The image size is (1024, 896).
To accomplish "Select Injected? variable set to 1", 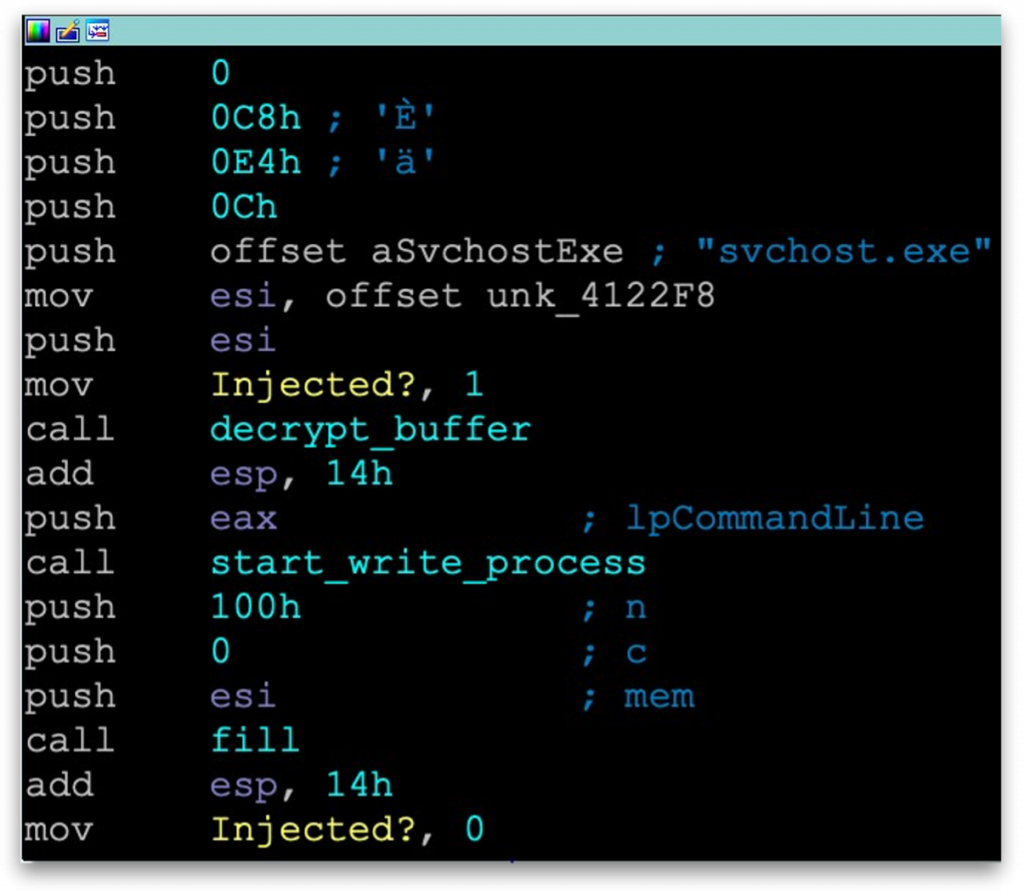I will coord(300,385).
